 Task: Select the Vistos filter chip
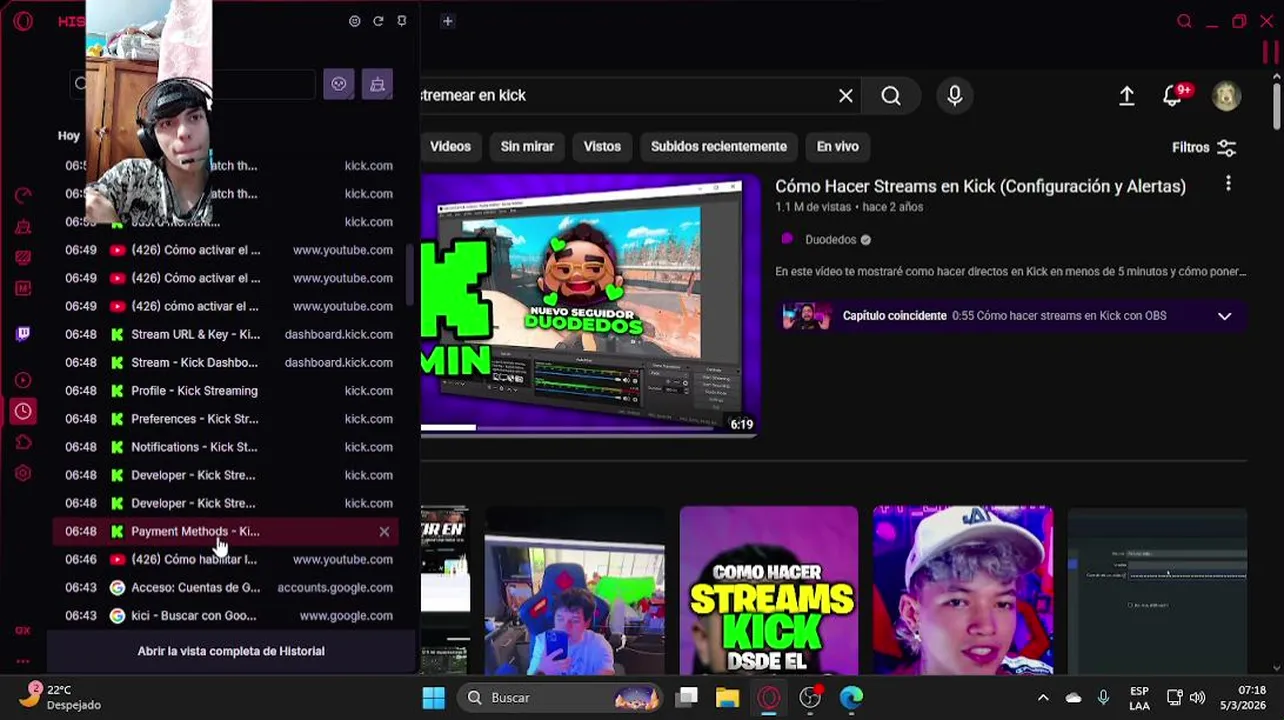602,146
